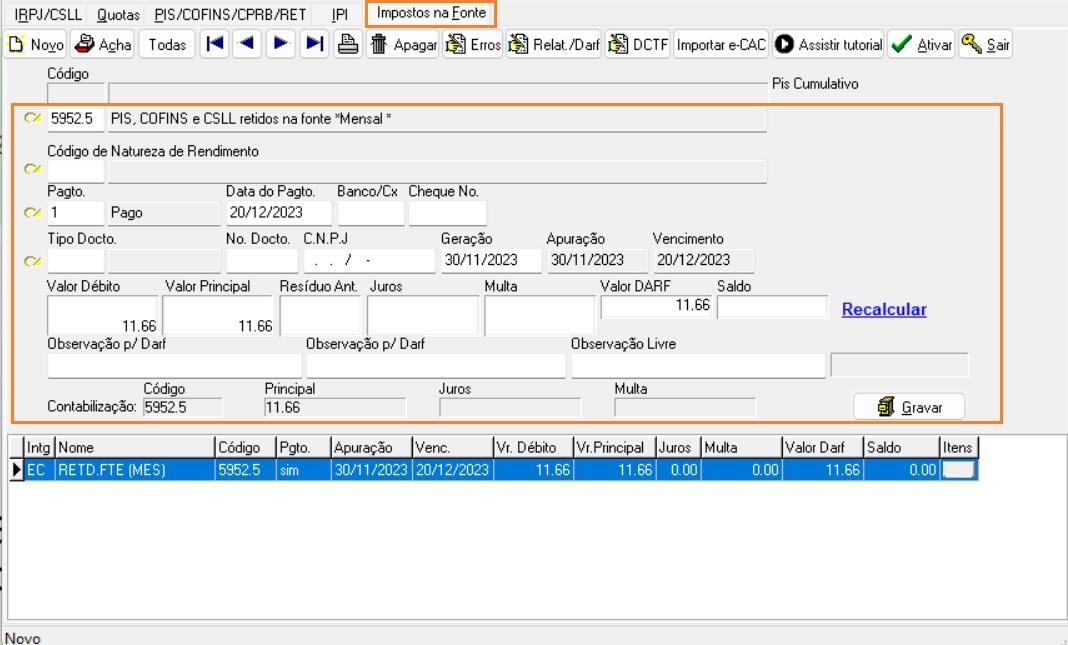Open the PIS/COFINS/CPRB/RET tab
This screenshot has height=645, width=1068.
coord(230,14)
